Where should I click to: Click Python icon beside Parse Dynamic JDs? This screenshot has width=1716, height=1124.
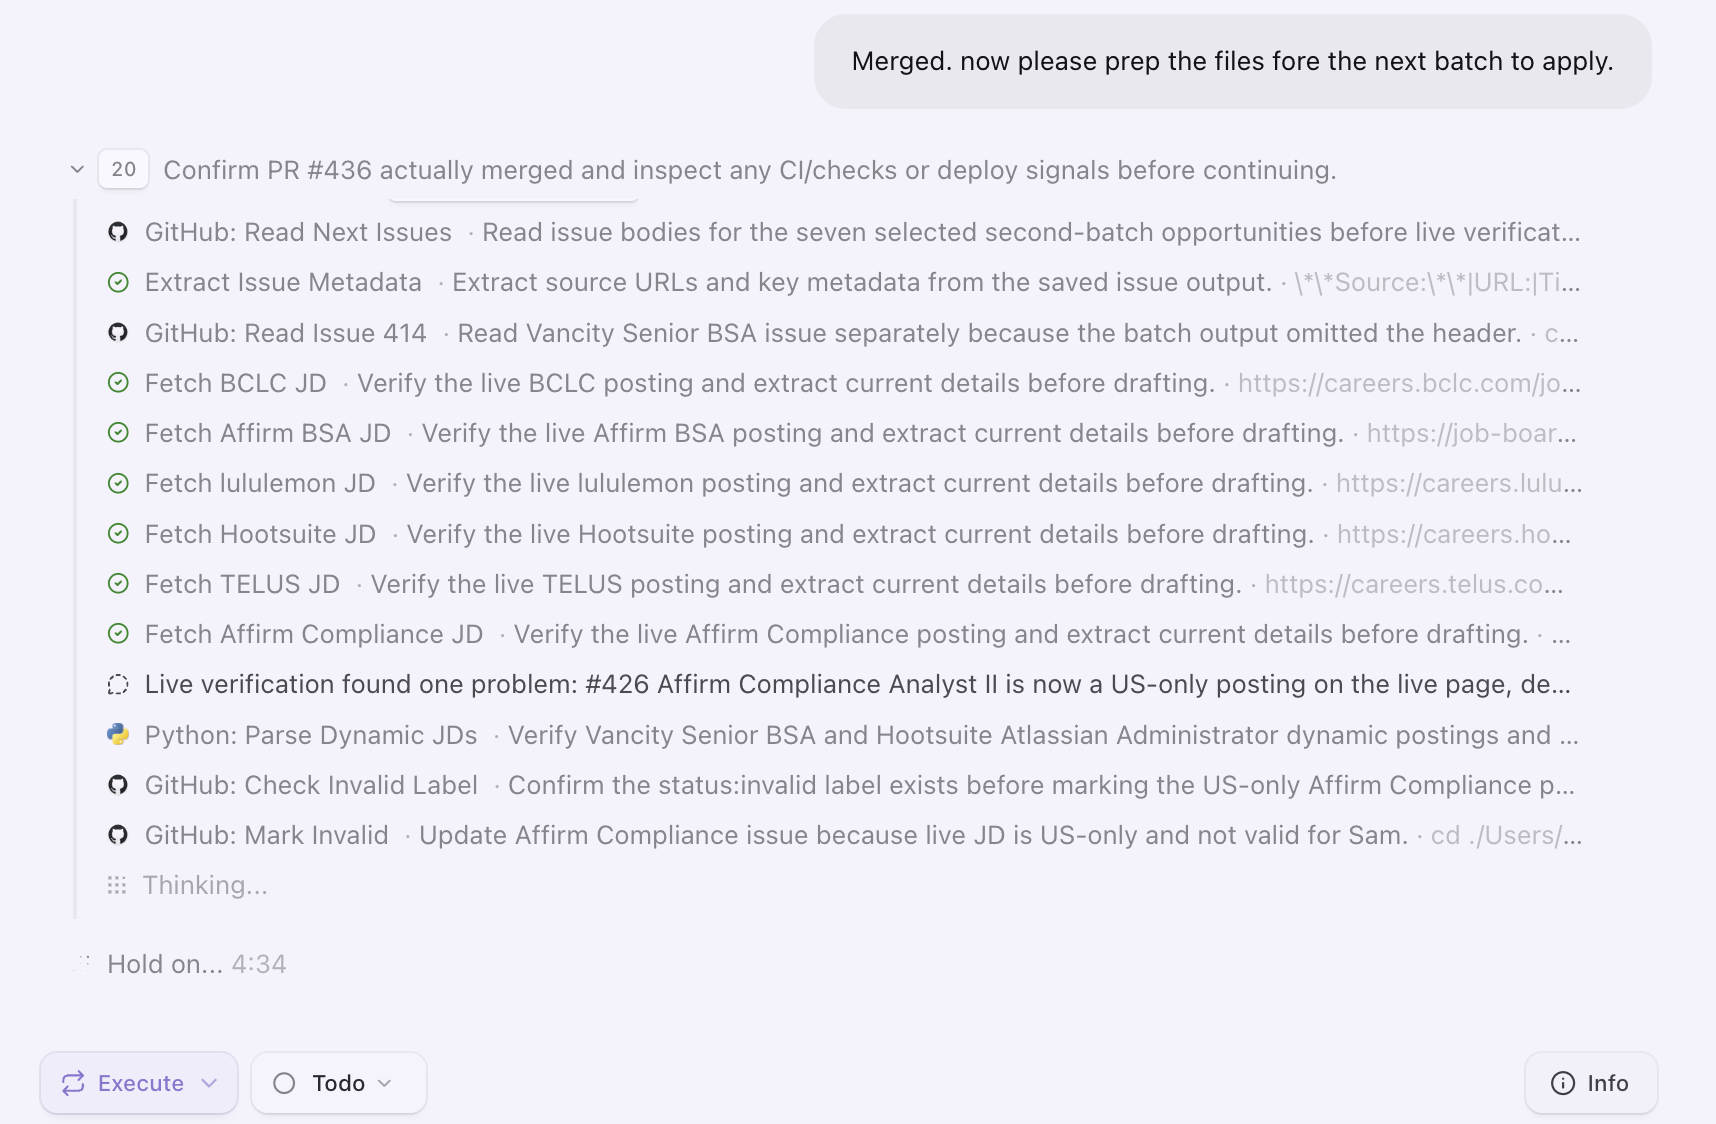pos(118,735)
